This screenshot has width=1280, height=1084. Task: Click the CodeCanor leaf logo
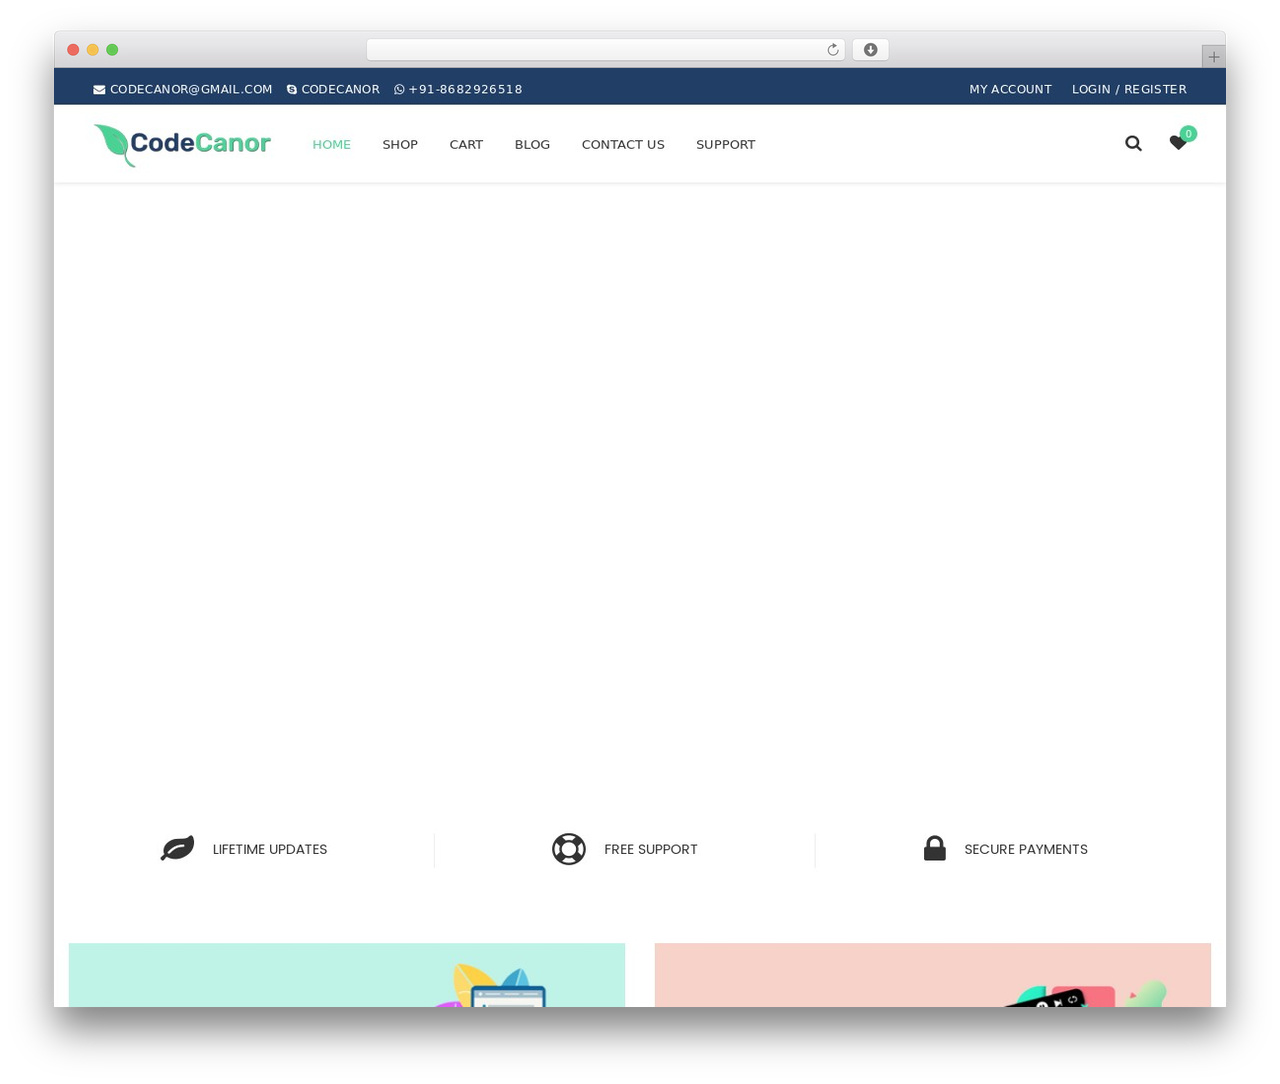point(182,145)
